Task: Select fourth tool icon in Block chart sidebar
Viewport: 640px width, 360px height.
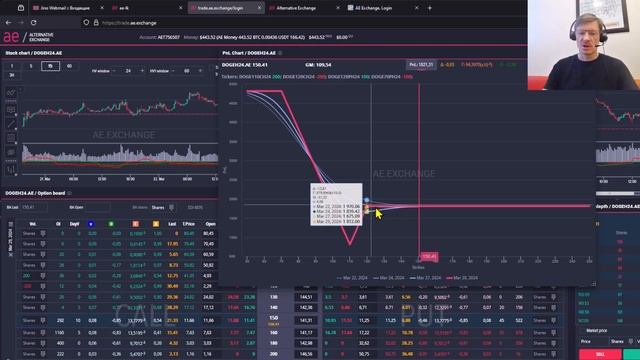Action: [11, 138]
